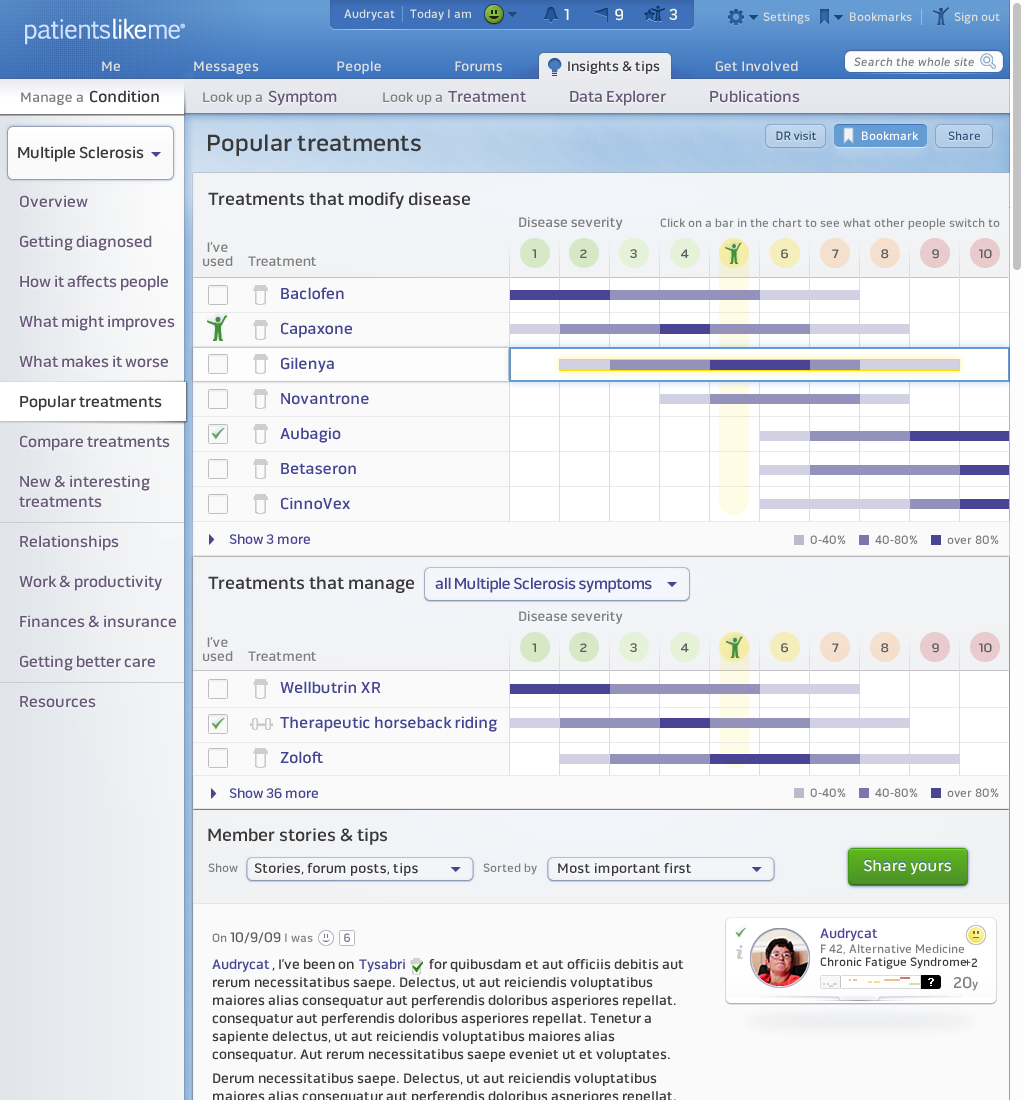
Task: Check the I've used box for Gilenya
Action: pos(218,364)
